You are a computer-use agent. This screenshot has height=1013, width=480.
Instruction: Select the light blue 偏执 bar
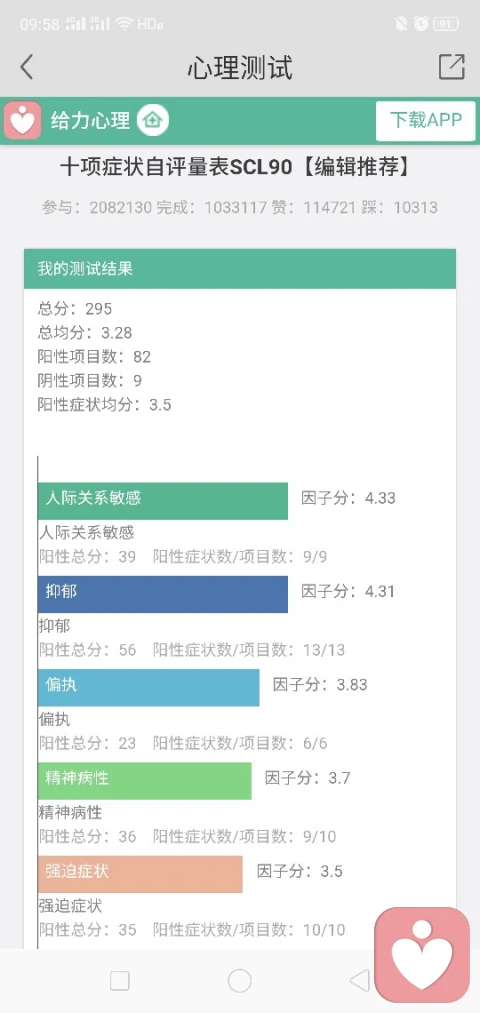149,687
